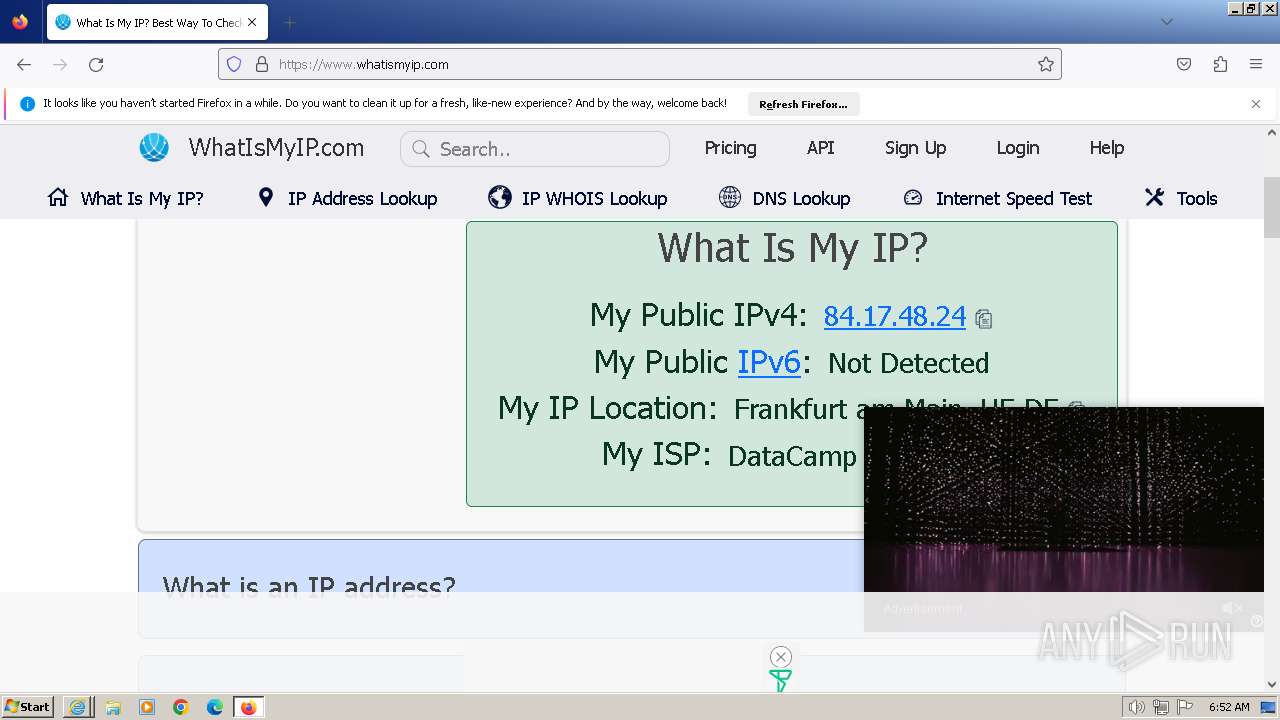Close the WhatIsMyIP tab

coord(252,22)
